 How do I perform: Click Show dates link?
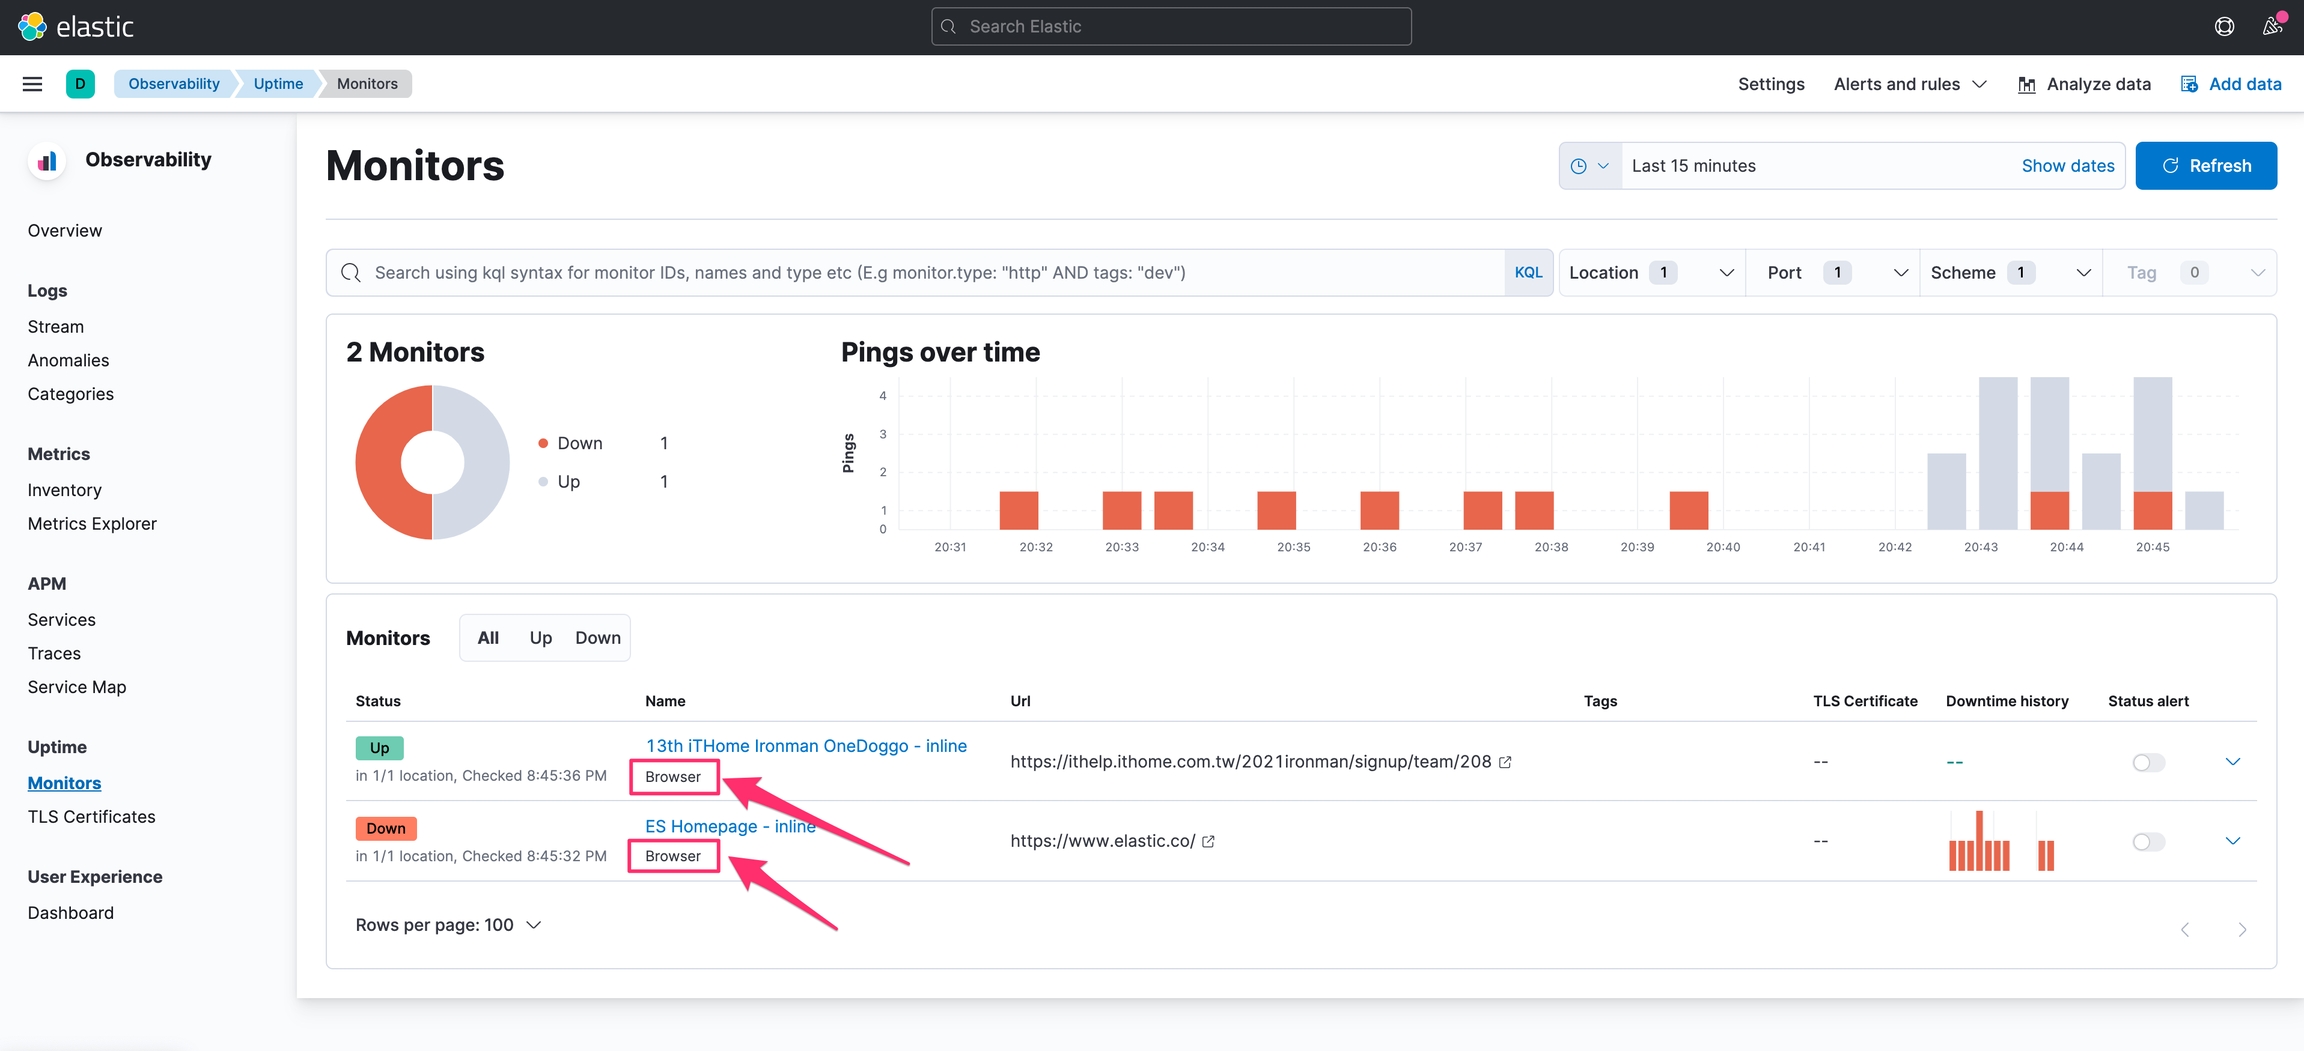(x=2067, y=166)
